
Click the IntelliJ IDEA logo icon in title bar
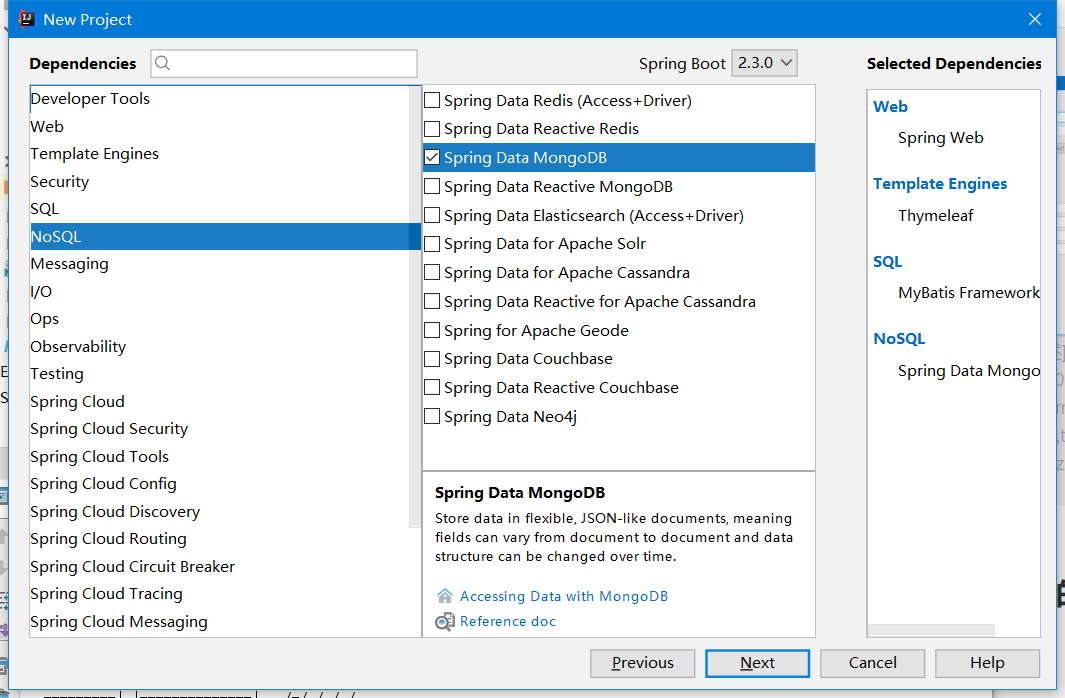tap(26, 19)
